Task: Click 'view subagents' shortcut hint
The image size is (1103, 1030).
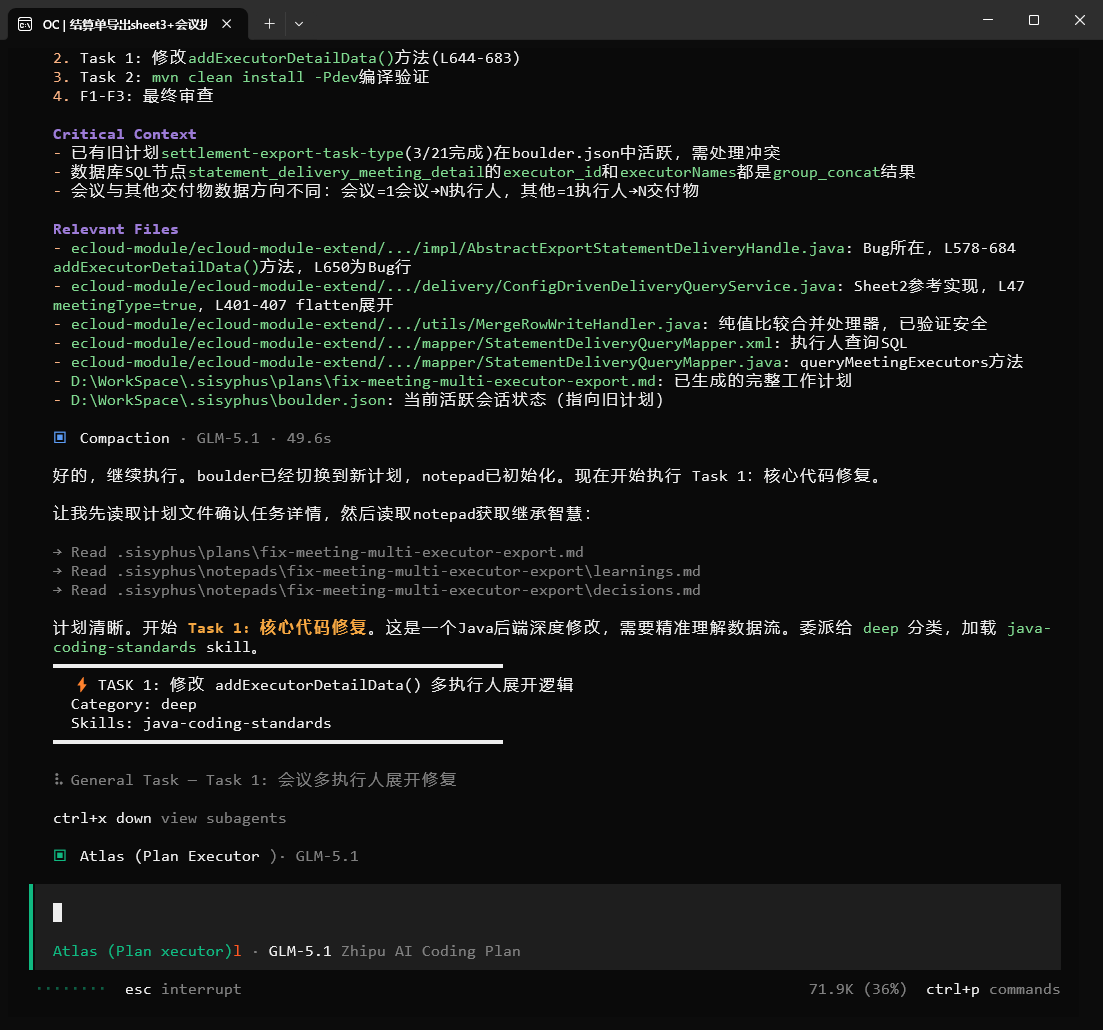Action: click(223, 818)
